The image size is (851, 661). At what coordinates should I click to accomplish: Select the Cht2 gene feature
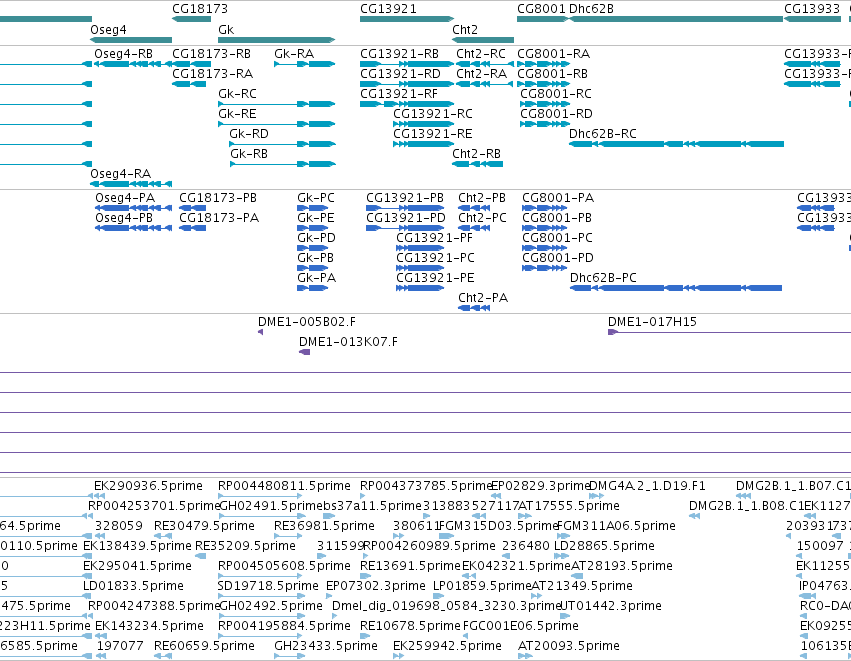click(x=483, y=40)
